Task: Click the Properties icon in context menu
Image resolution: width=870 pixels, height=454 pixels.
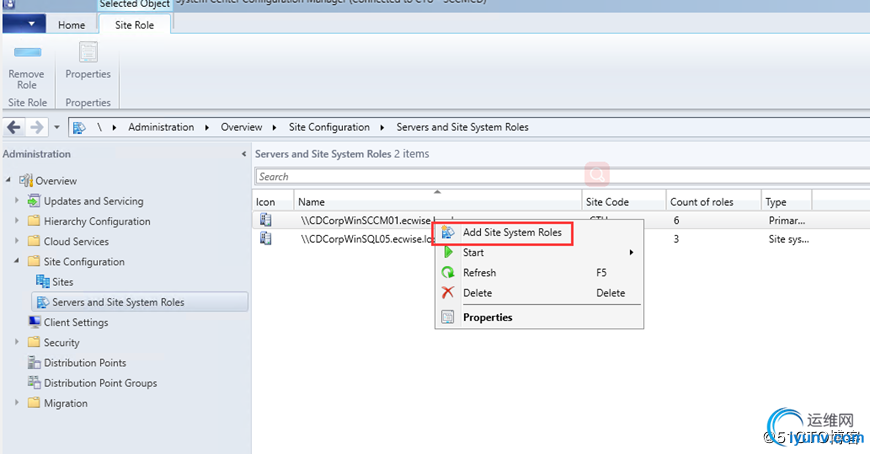Action: click(447, 317)
